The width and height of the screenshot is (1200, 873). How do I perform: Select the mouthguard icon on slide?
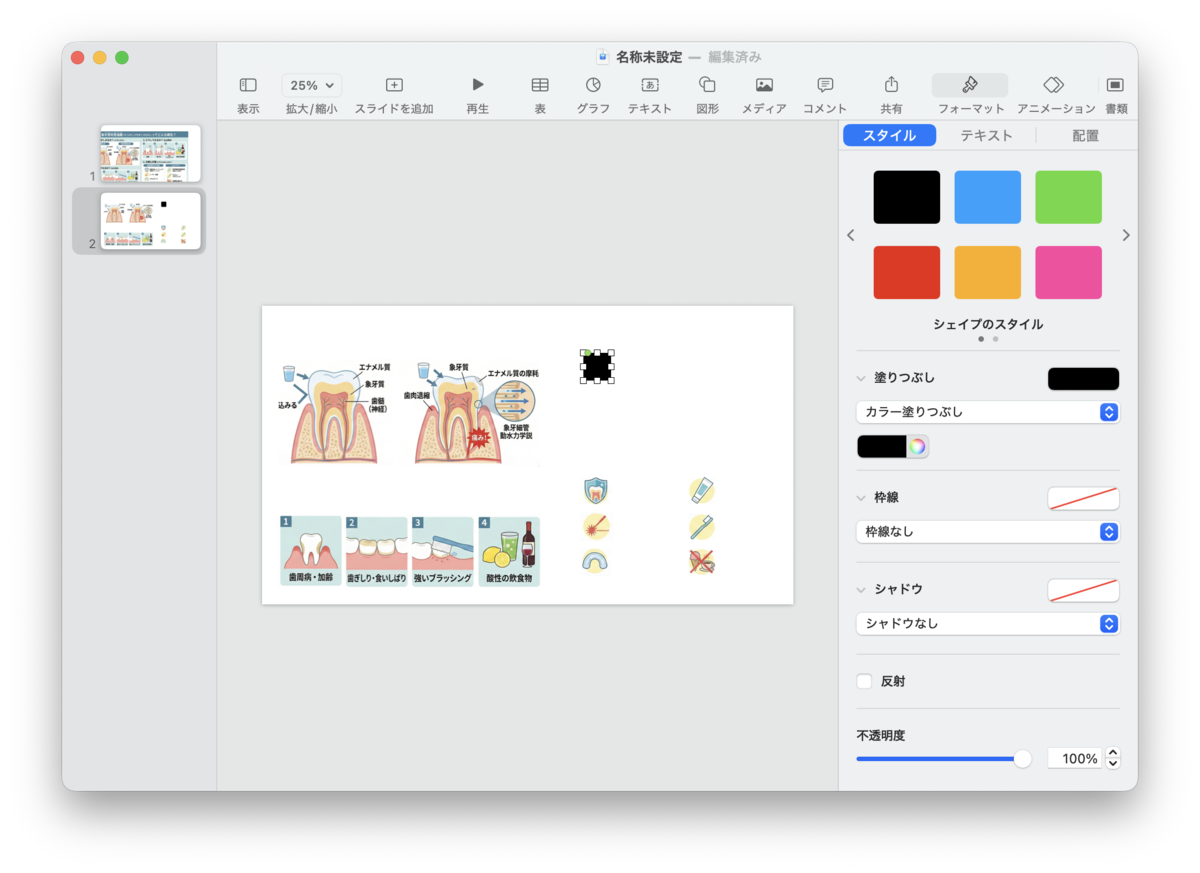pos(596,561)
